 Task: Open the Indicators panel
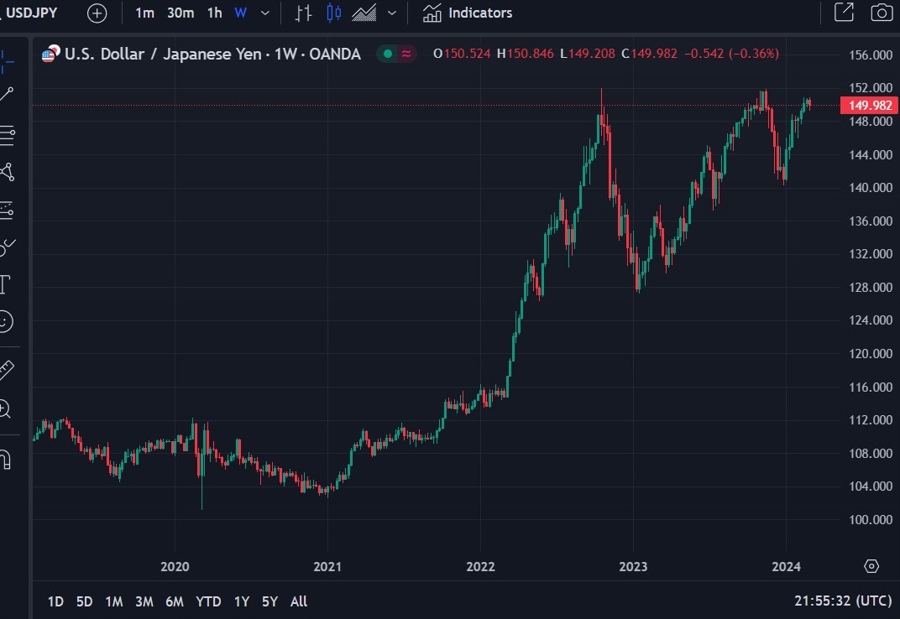(467, 13)
